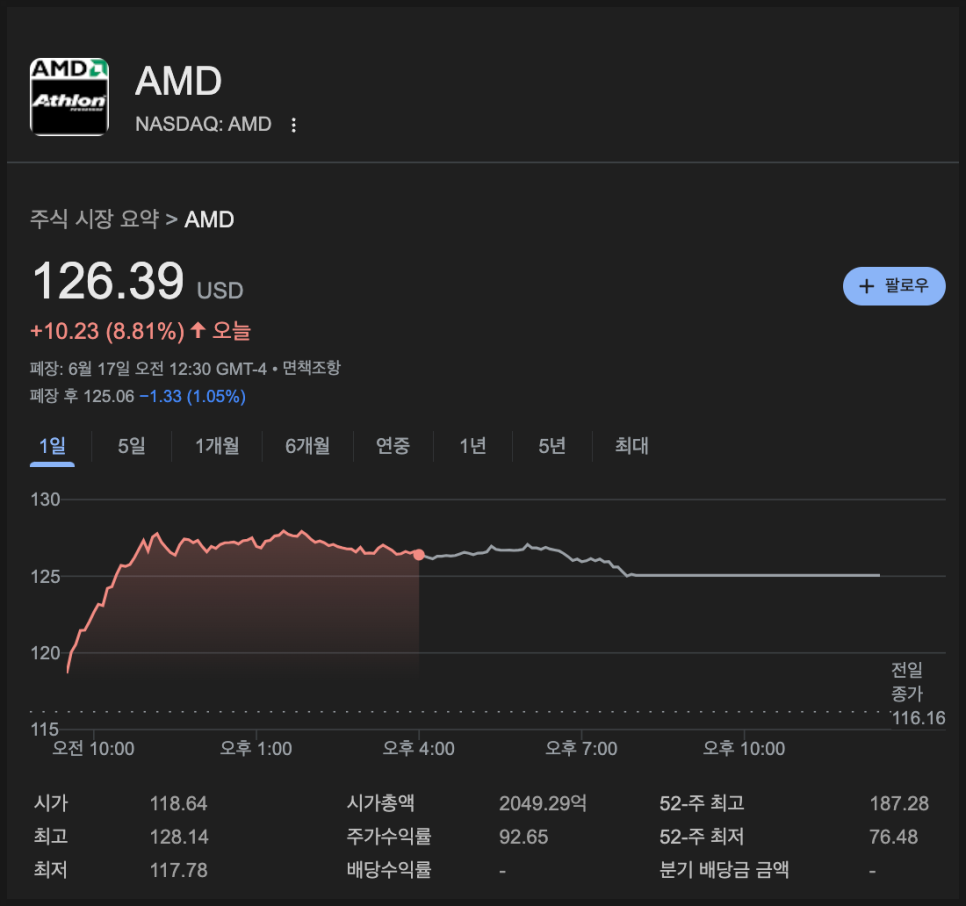The height and width of the screenshot is (906, 966).
Task: Click the 오후 7:00 time axis label
Action: click(x=581, y=748)
